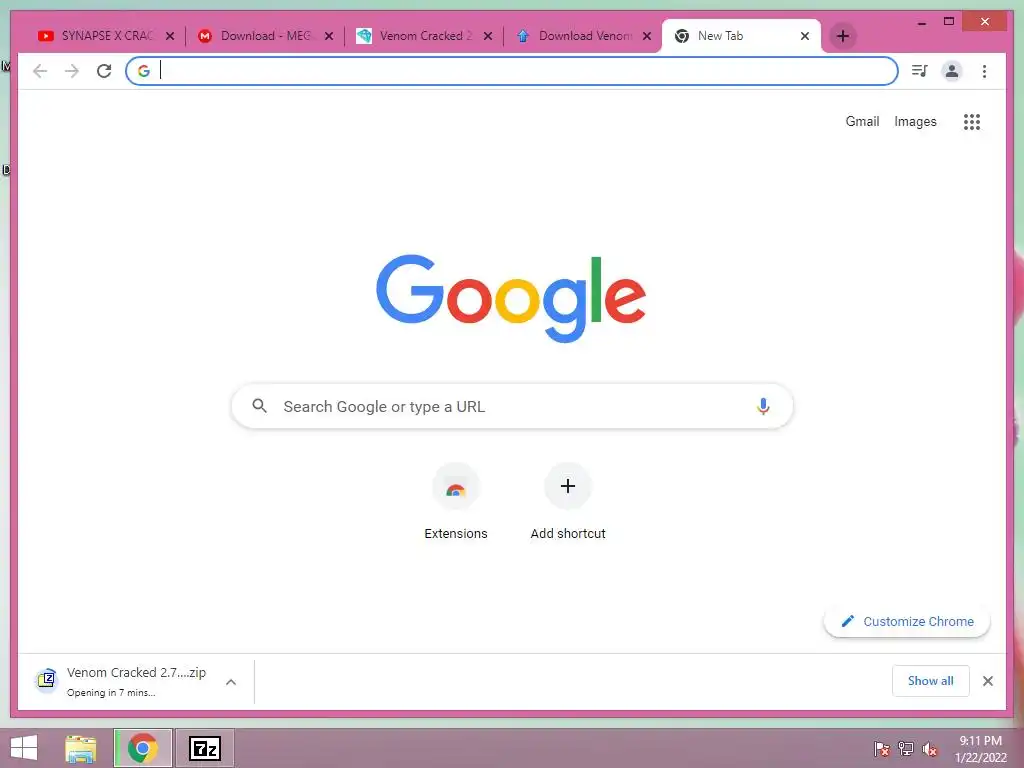Close the Venom Cracked tab

tap(488, 36)
